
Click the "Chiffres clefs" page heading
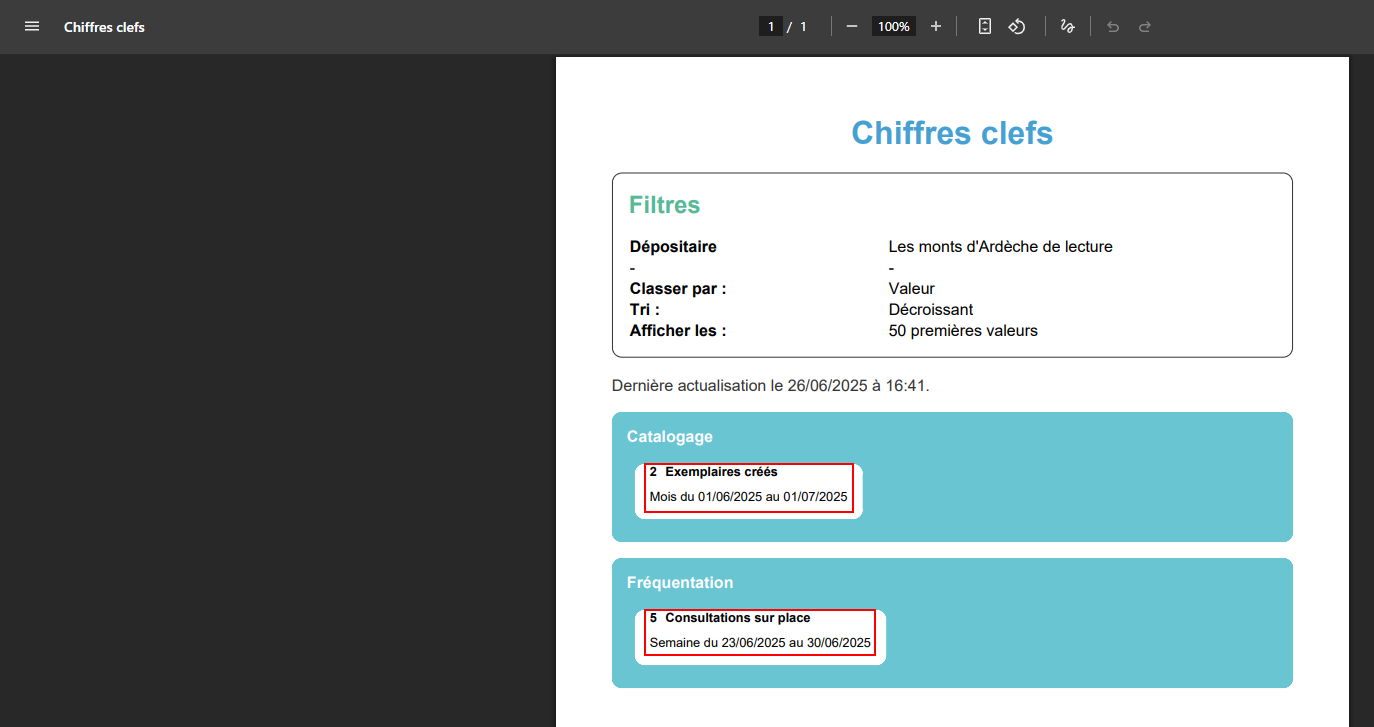click(952, 132)
